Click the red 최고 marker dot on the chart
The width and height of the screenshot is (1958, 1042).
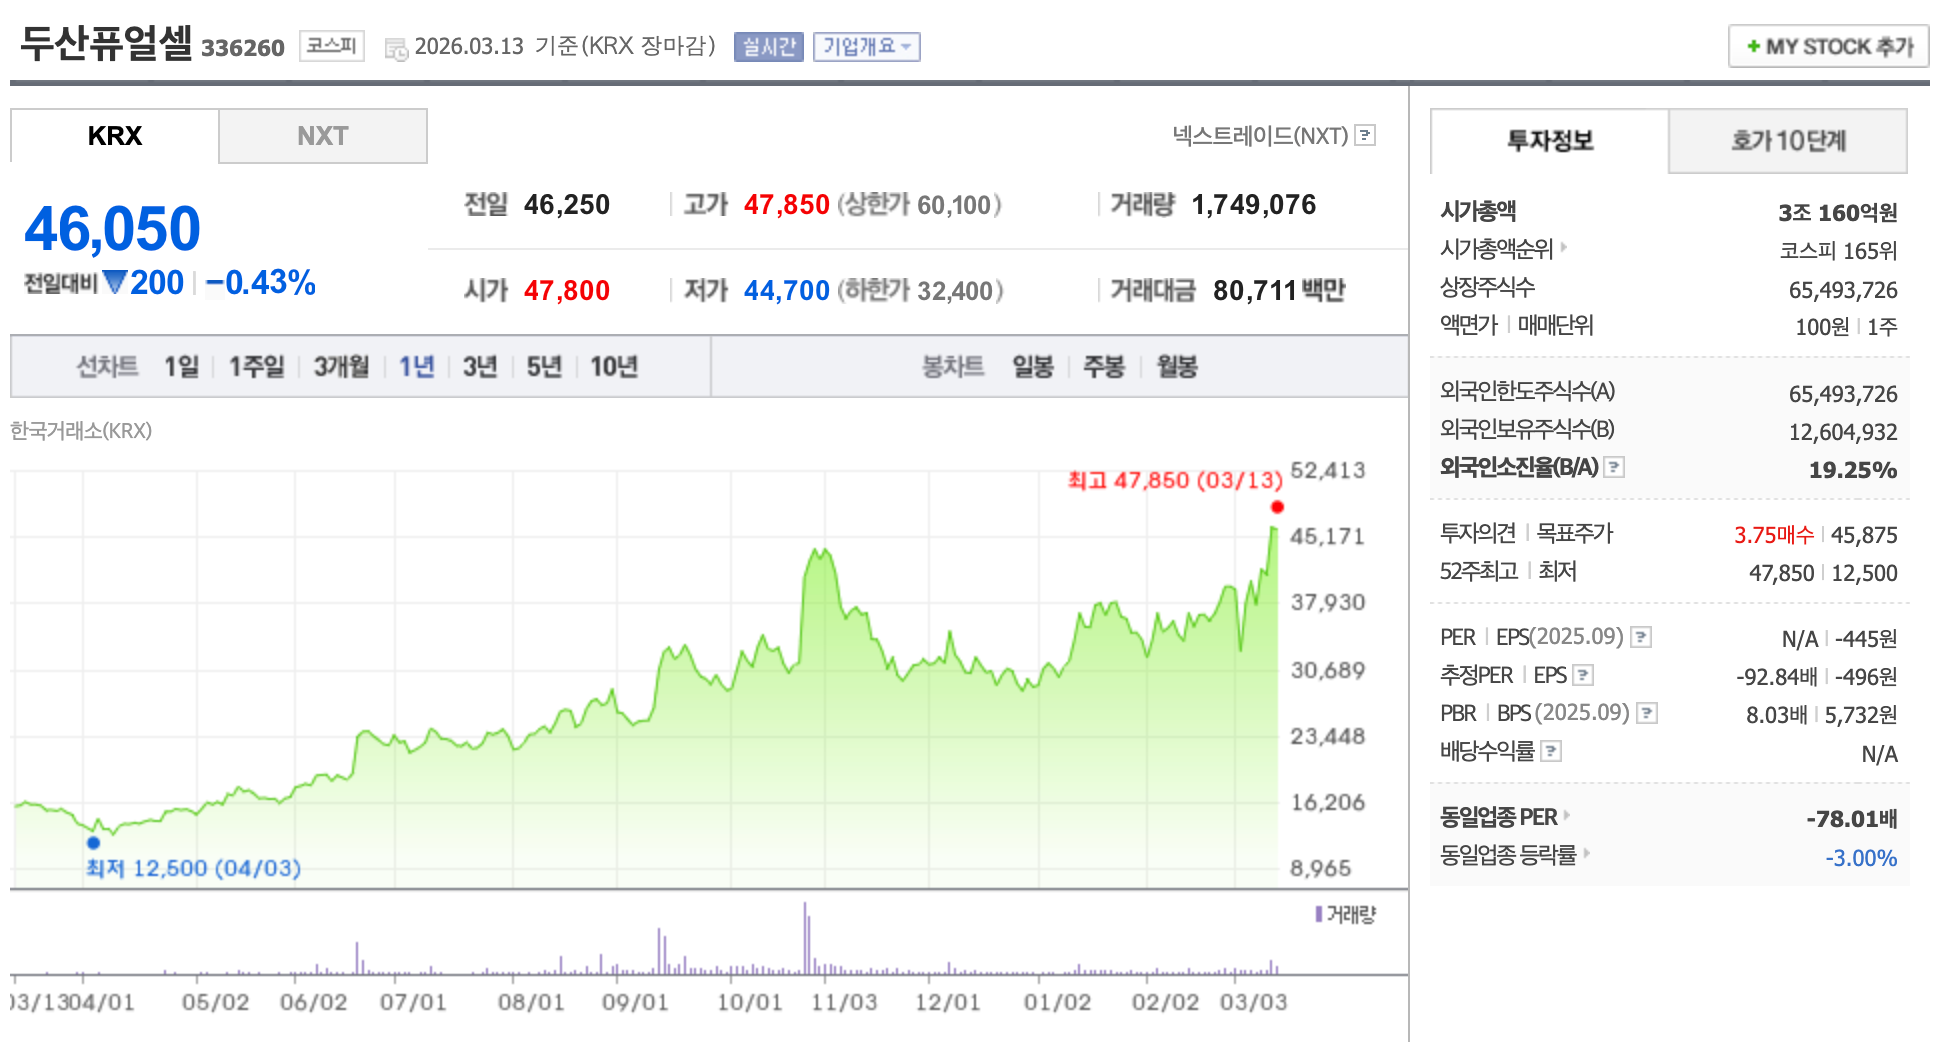(1277, 507)
